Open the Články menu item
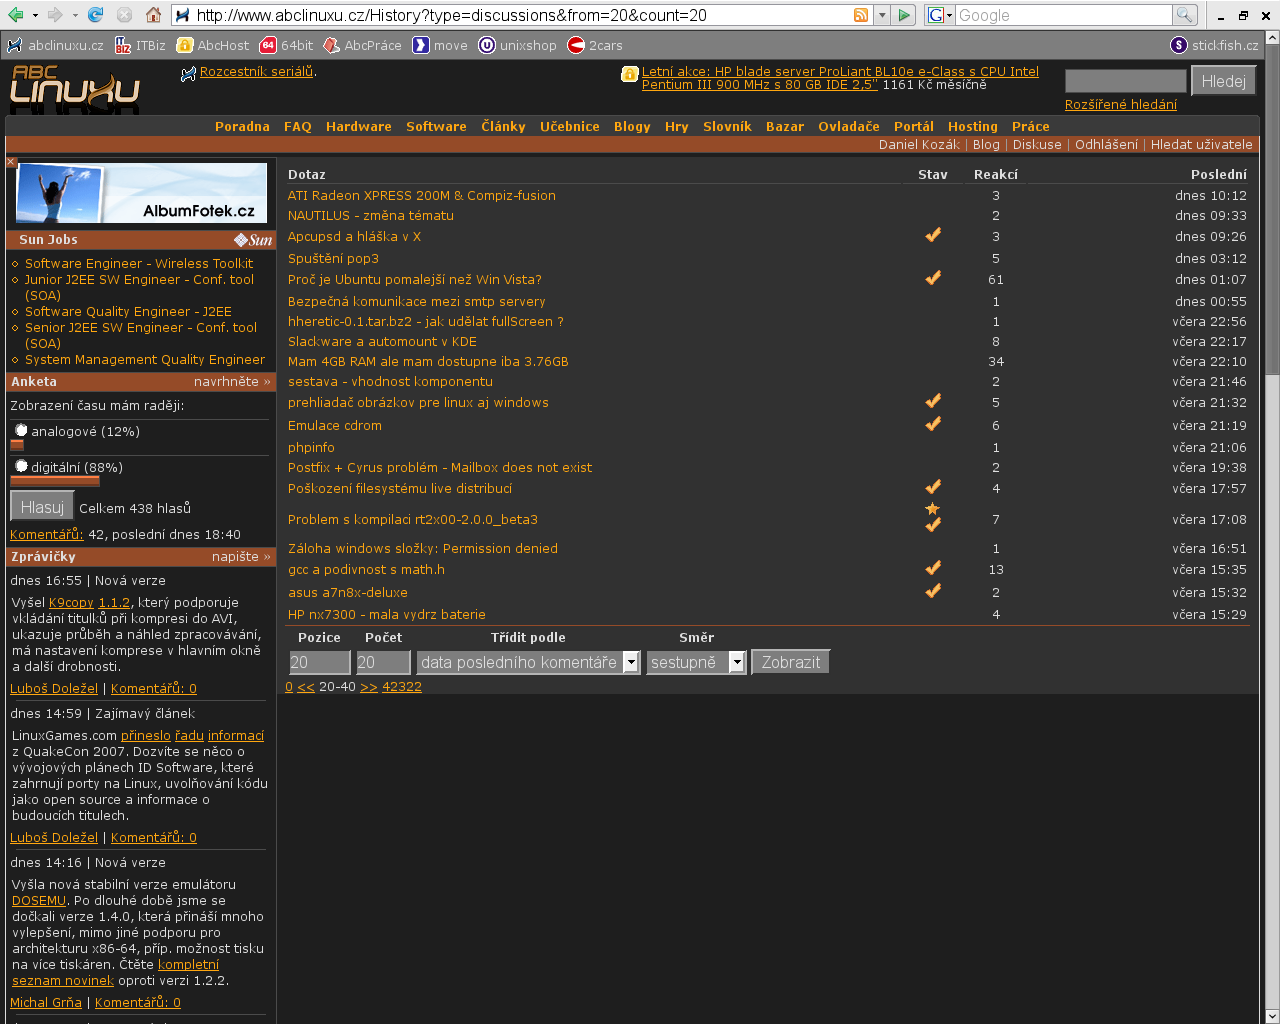Viewport: 1280px width, 1024px height. tap(503, 126)
